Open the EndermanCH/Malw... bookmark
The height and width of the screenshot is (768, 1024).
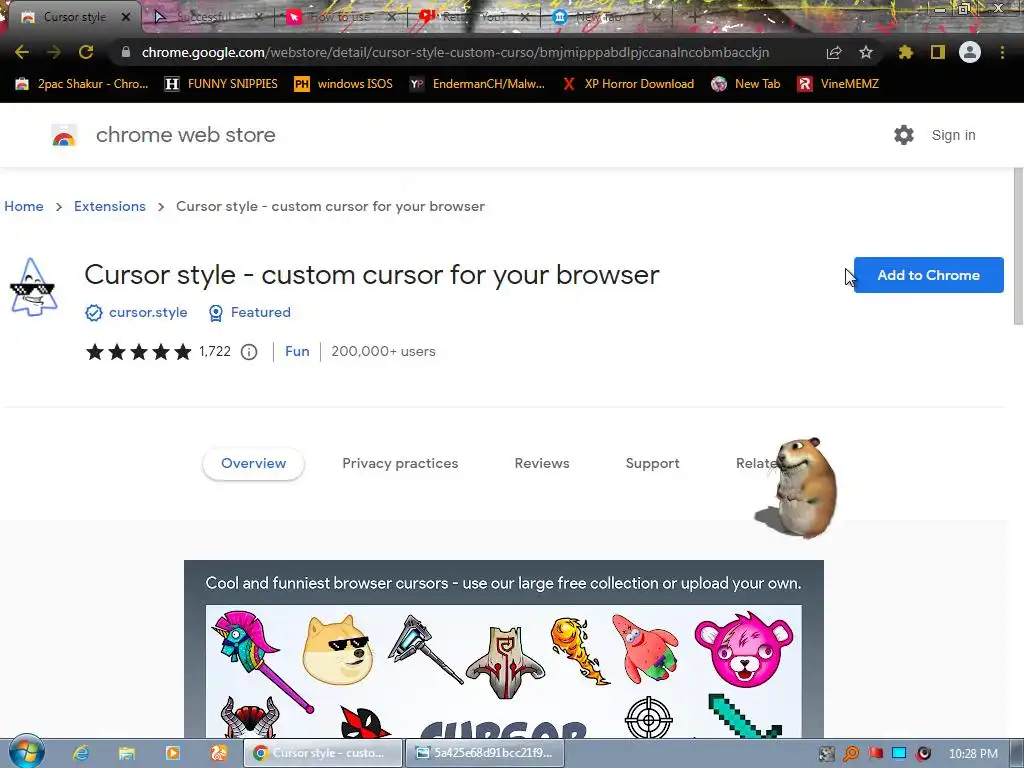tap(477, 84)
